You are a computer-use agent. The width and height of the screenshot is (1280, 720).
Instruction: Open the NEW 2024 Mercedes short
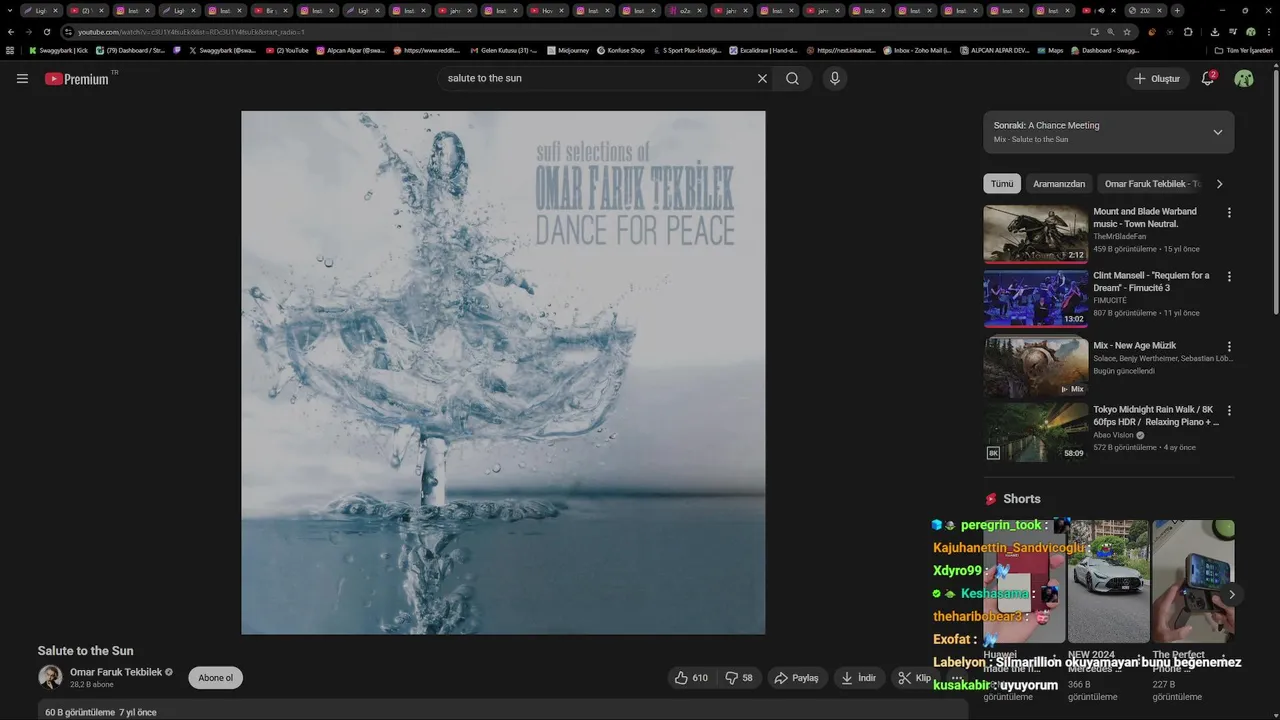point(1108,581)
